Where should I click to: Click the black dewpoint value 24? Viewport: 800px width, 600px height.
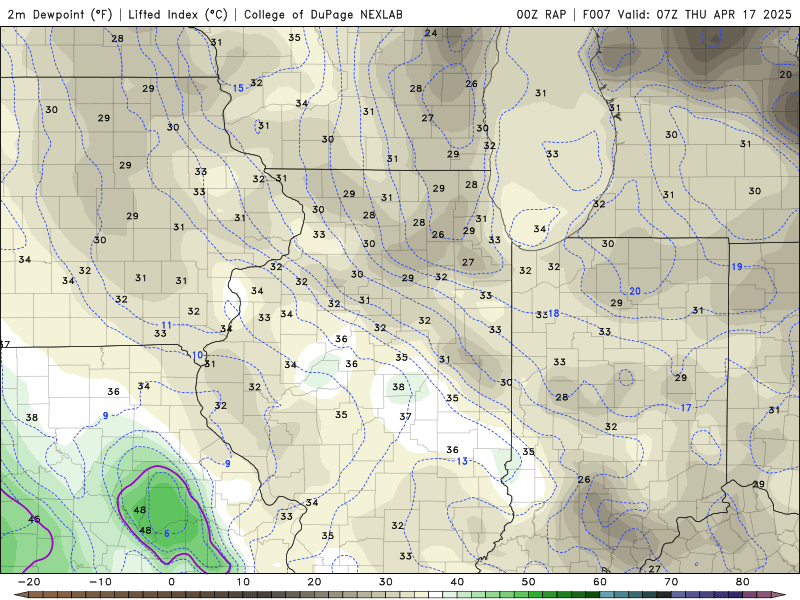coord(431,33)
